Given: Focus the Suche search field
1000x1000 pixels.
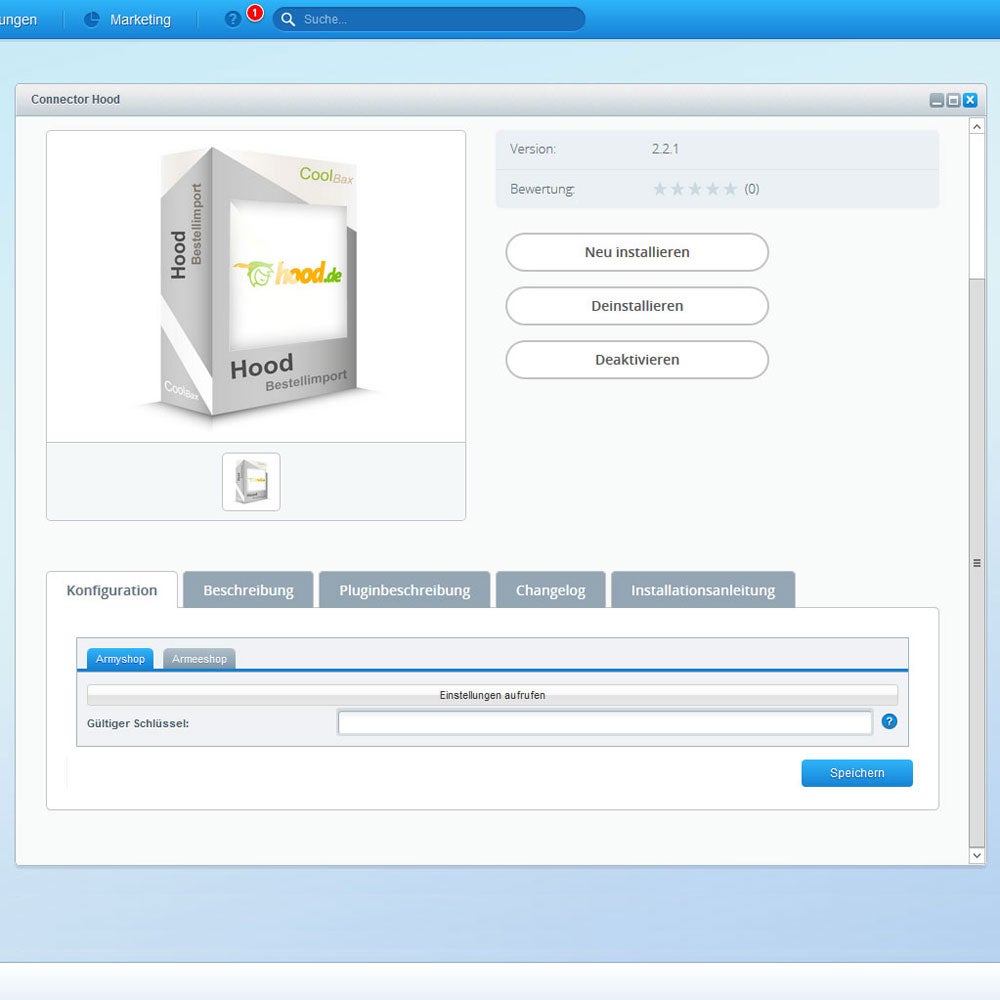Looking at the screenshot, I should pyautogui.click(x=429, y=19).
